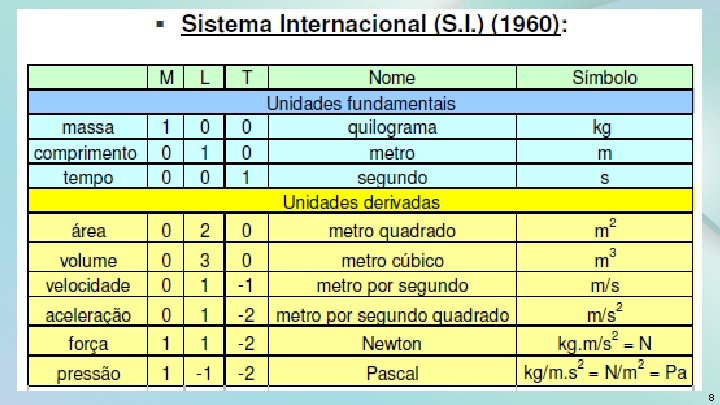Click the slide number 8
Viewport: 720px width, 405px height.
(709, 397)
